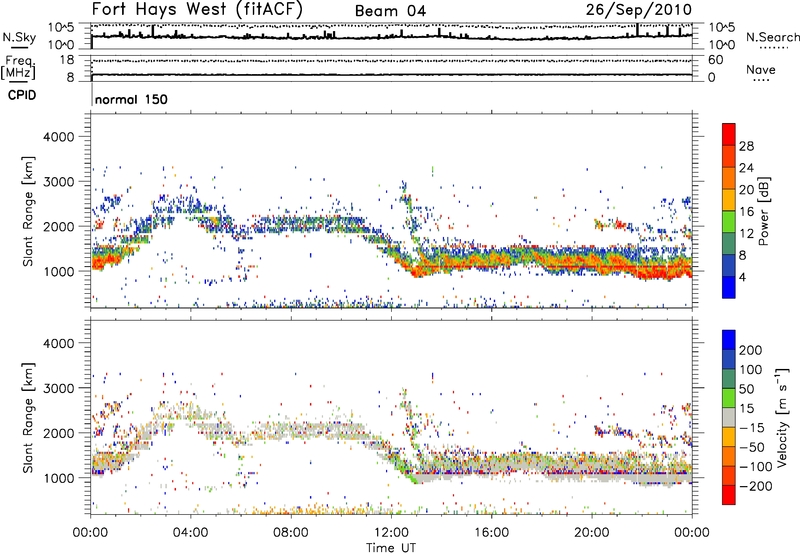This screenshot has width=800, height=554.
Task: Click the "Power [dB]" colorbar title
Action: click(764, 211)
